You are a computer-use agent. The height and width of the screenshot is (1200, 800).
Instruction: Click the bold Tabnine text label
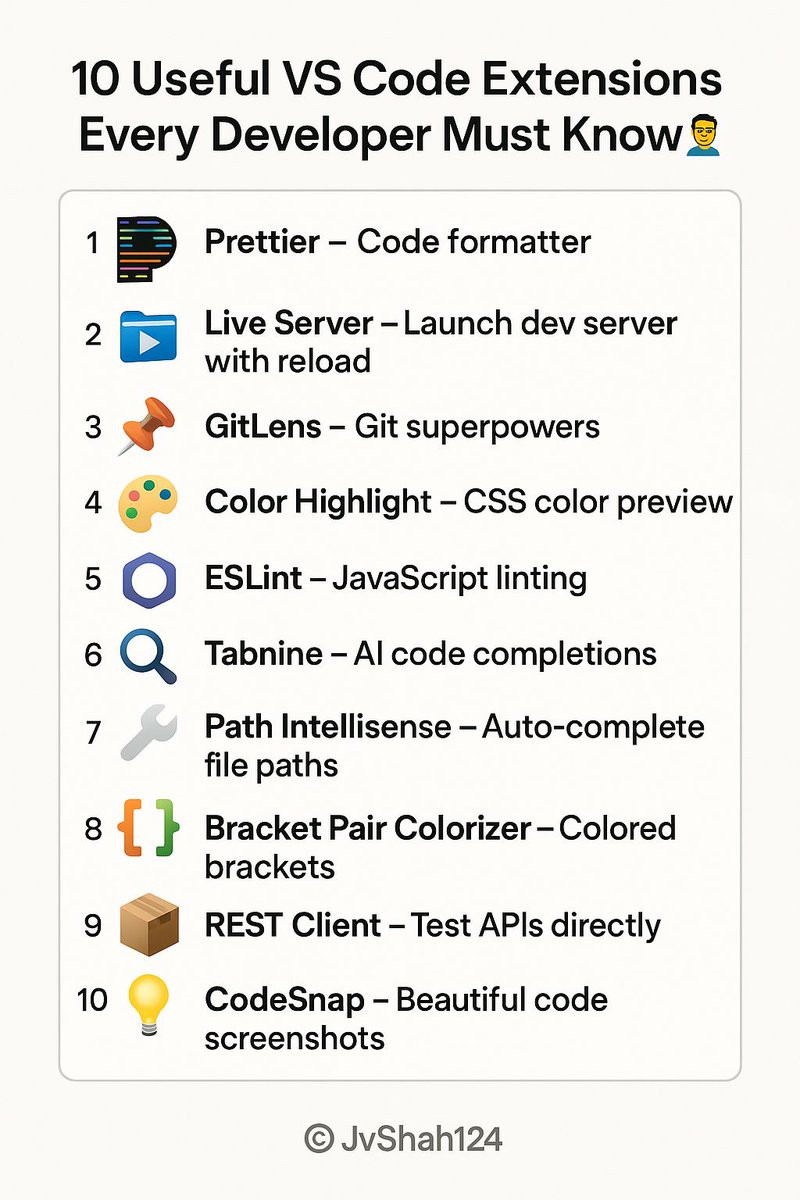(x=263, y=655)
